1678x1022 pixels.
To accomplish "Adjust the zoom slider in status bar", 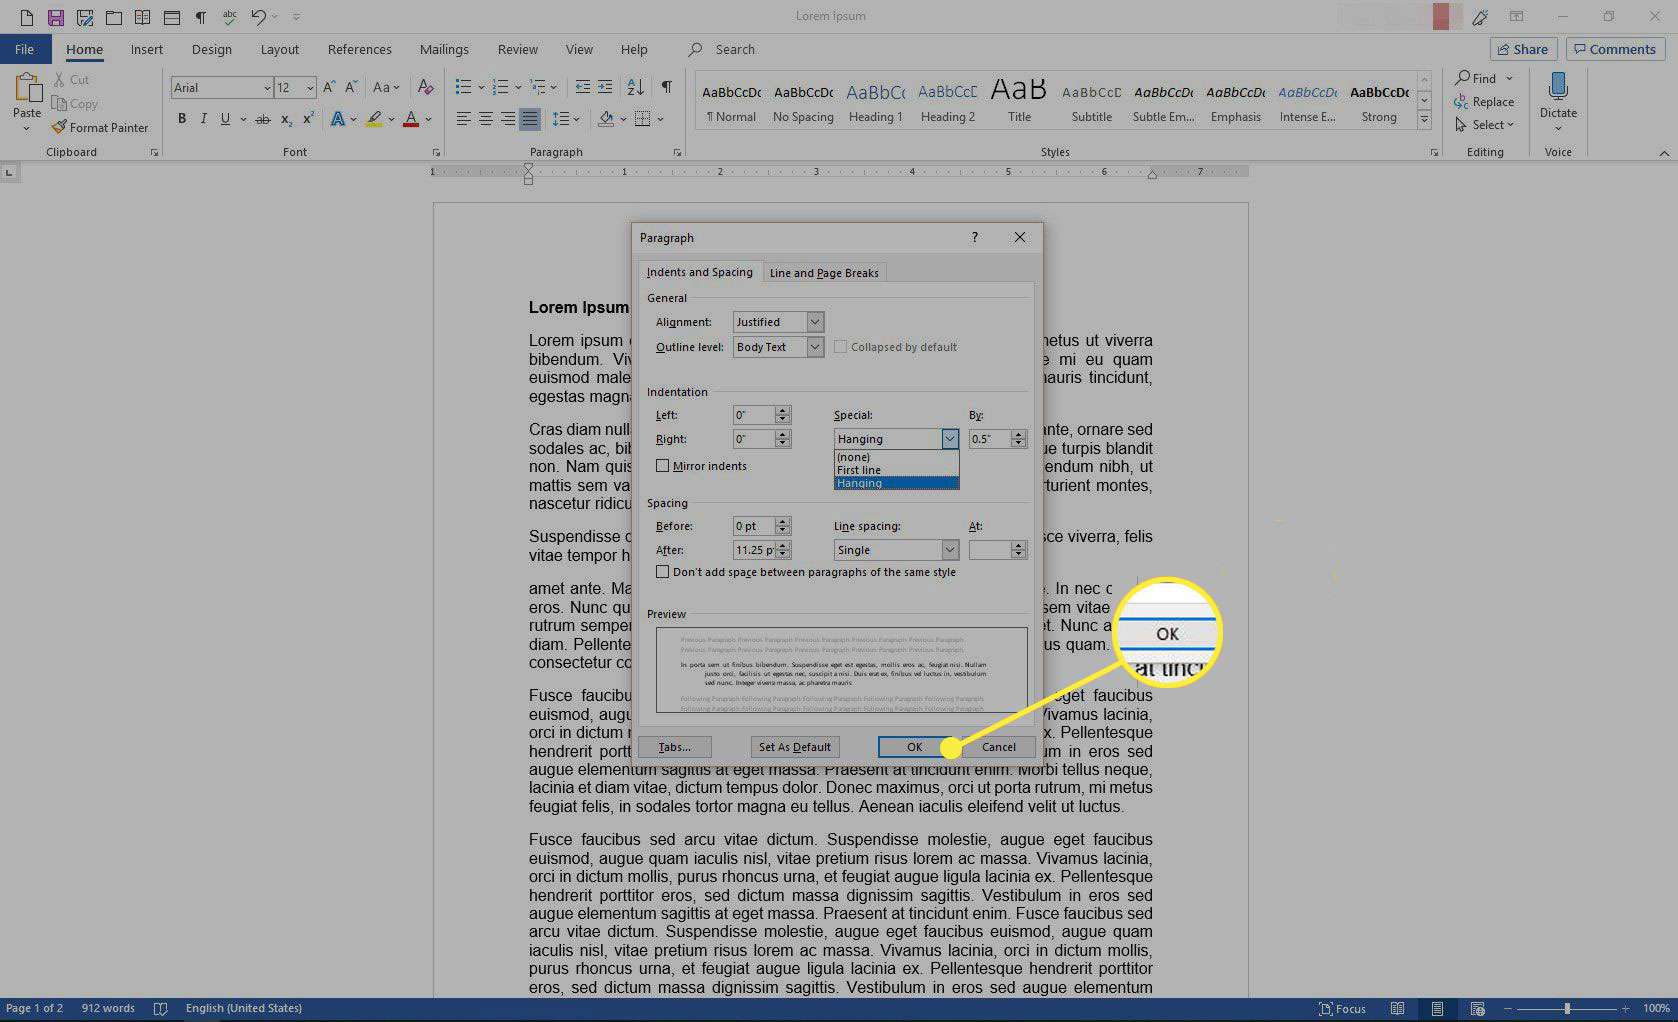I will tap(1567, 1008).
